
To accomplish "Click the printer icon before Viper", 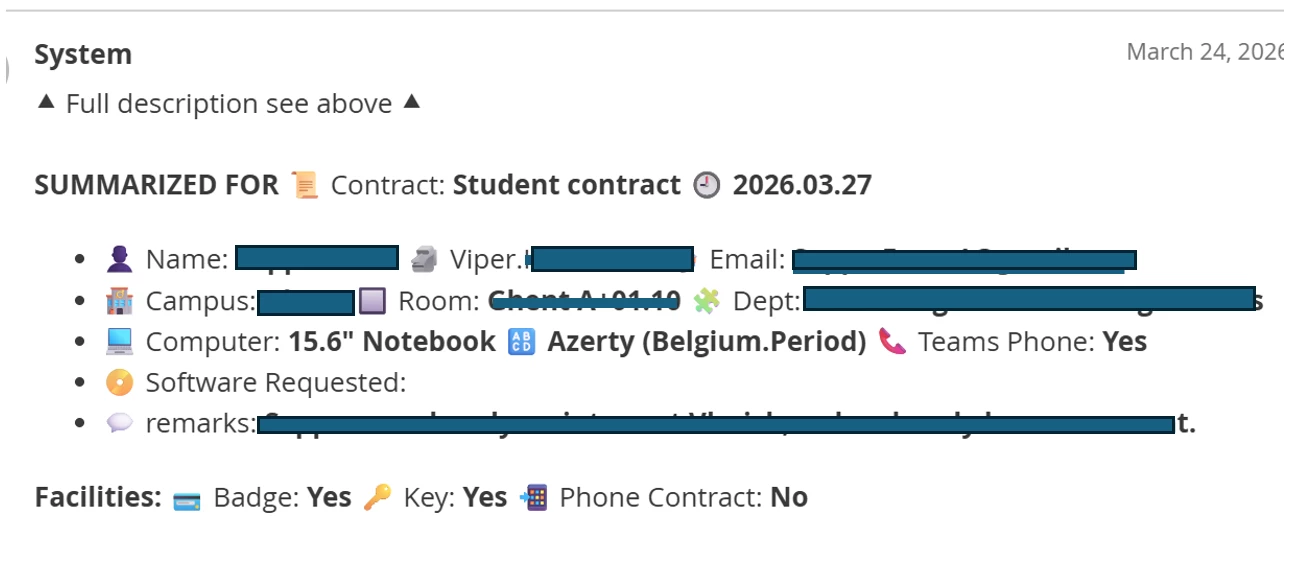I will pyautogui.click(x=424, y=260).
